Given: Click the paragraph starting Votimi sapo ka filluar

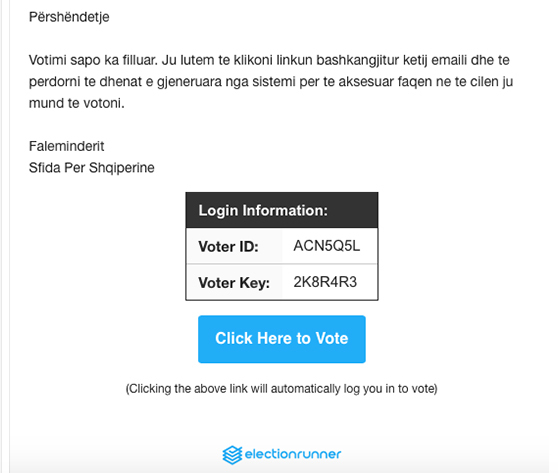Looking at the screenshot, I should (x=271, y=82).
